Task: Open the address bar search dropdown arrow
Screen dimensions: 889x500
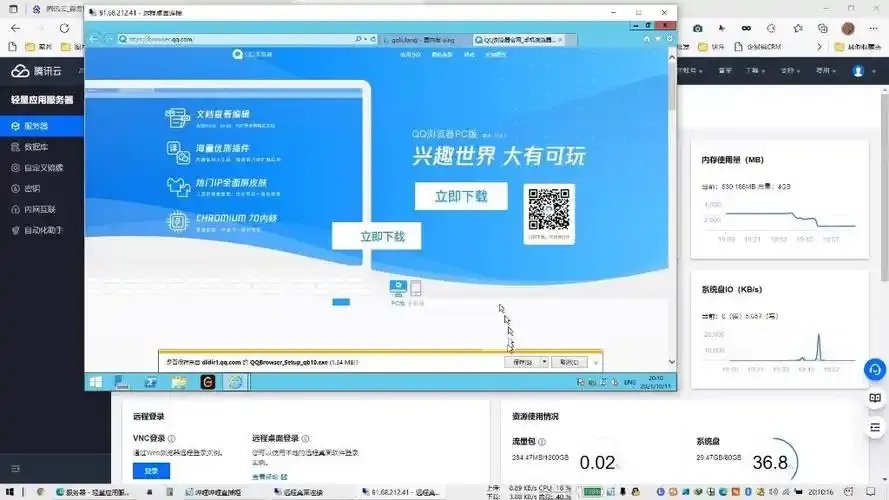Action: [x=366, y=39]
